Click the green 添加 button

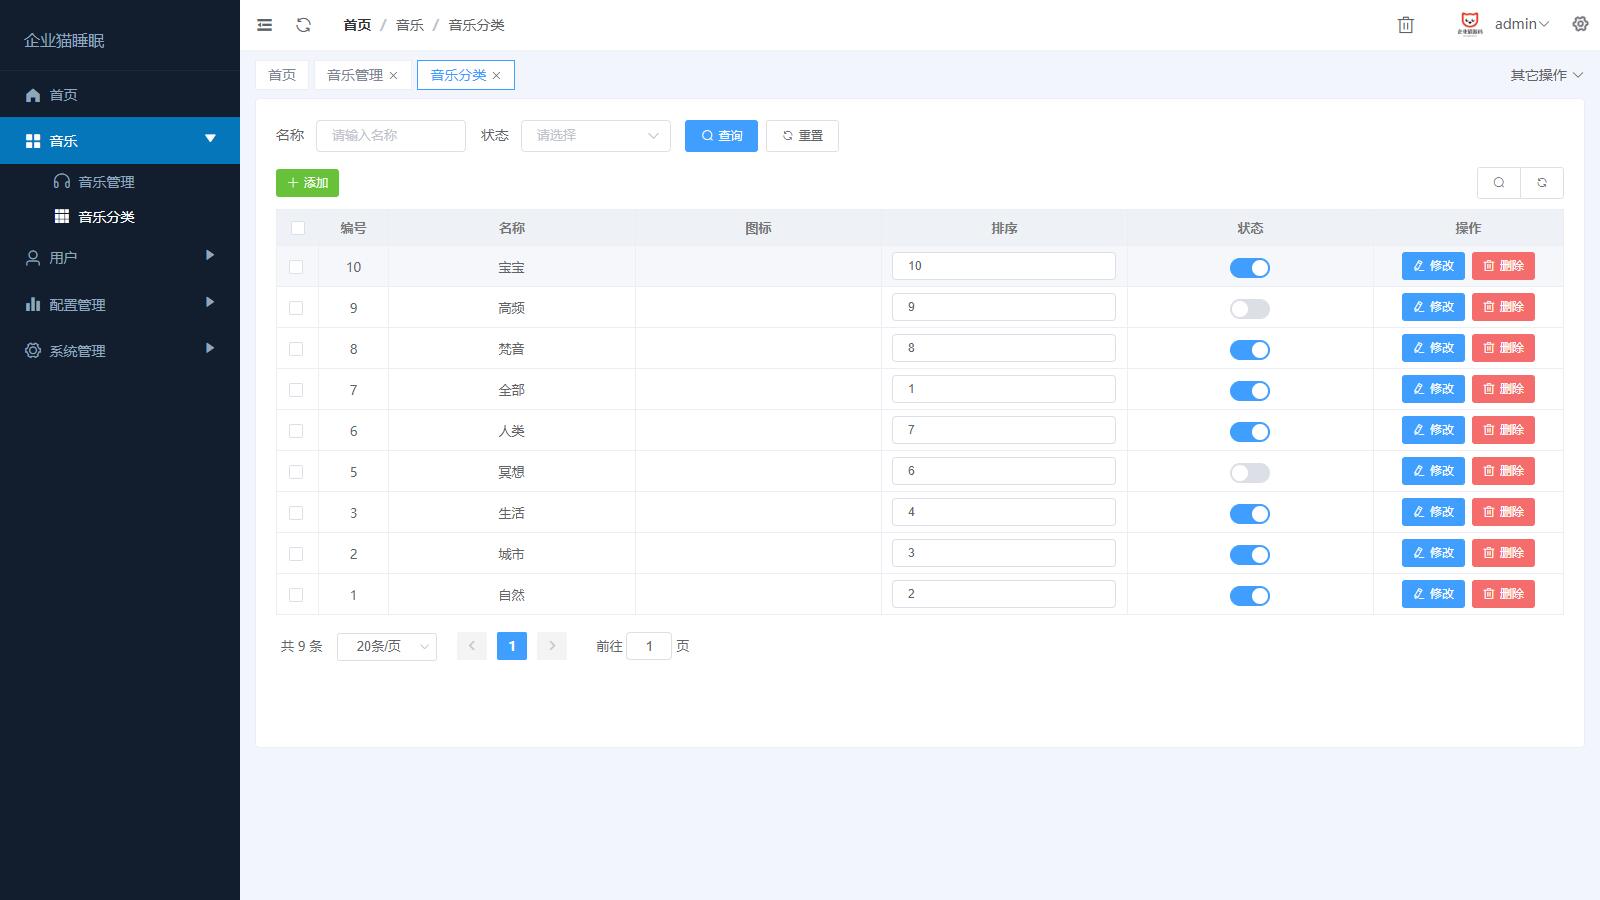307,183
